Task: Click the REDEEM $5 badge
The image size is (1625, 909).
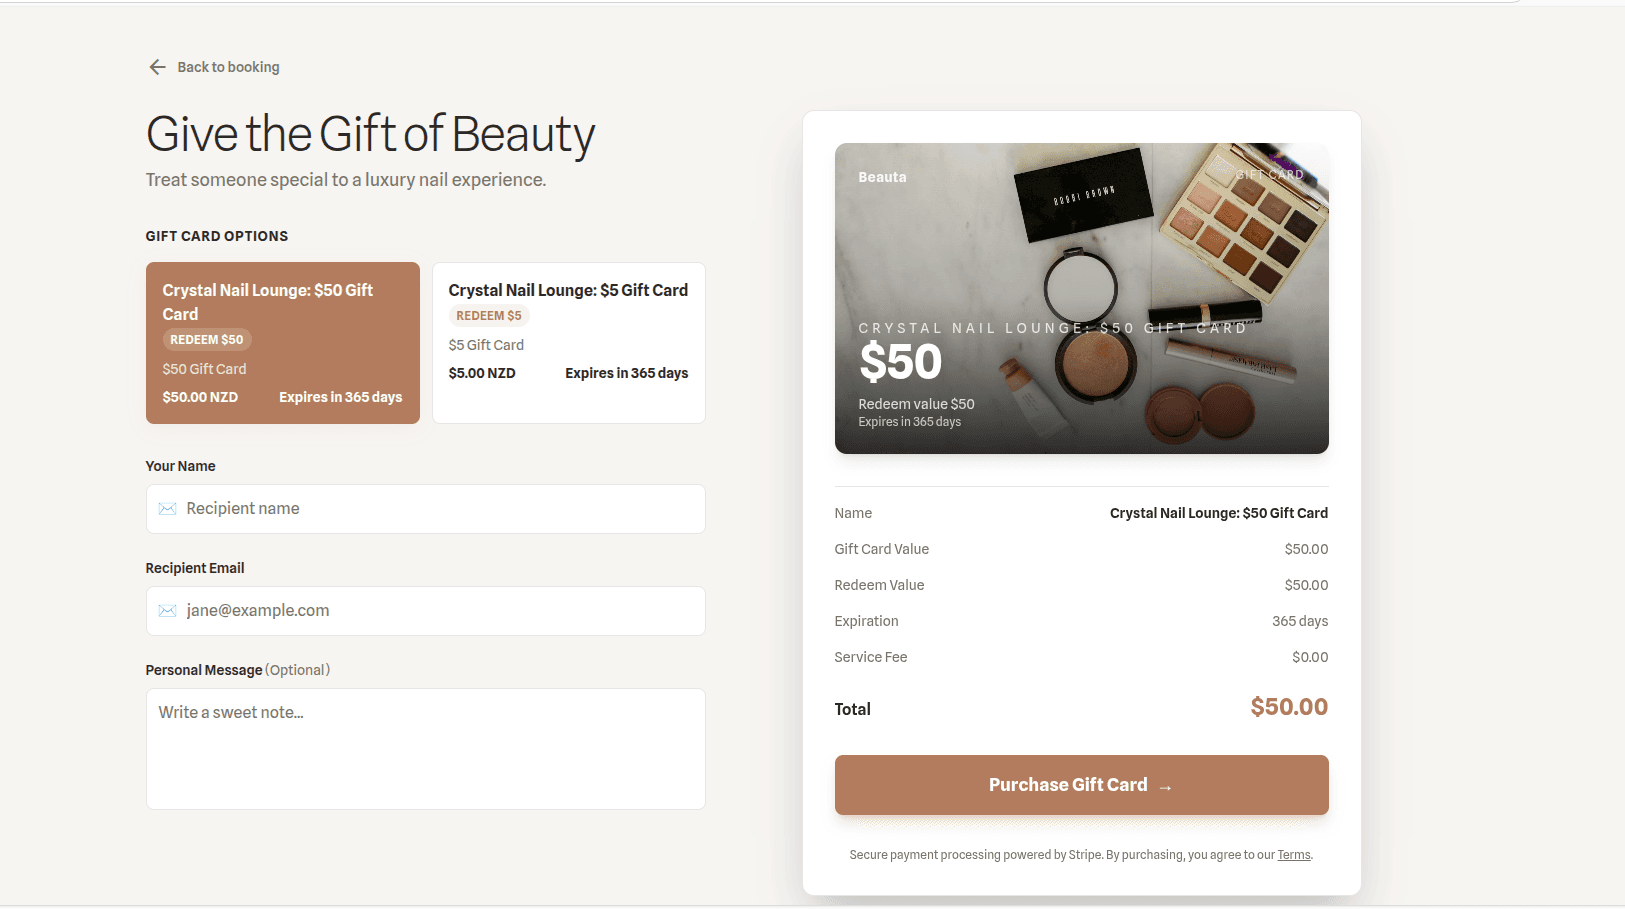Action: [488, 316]
